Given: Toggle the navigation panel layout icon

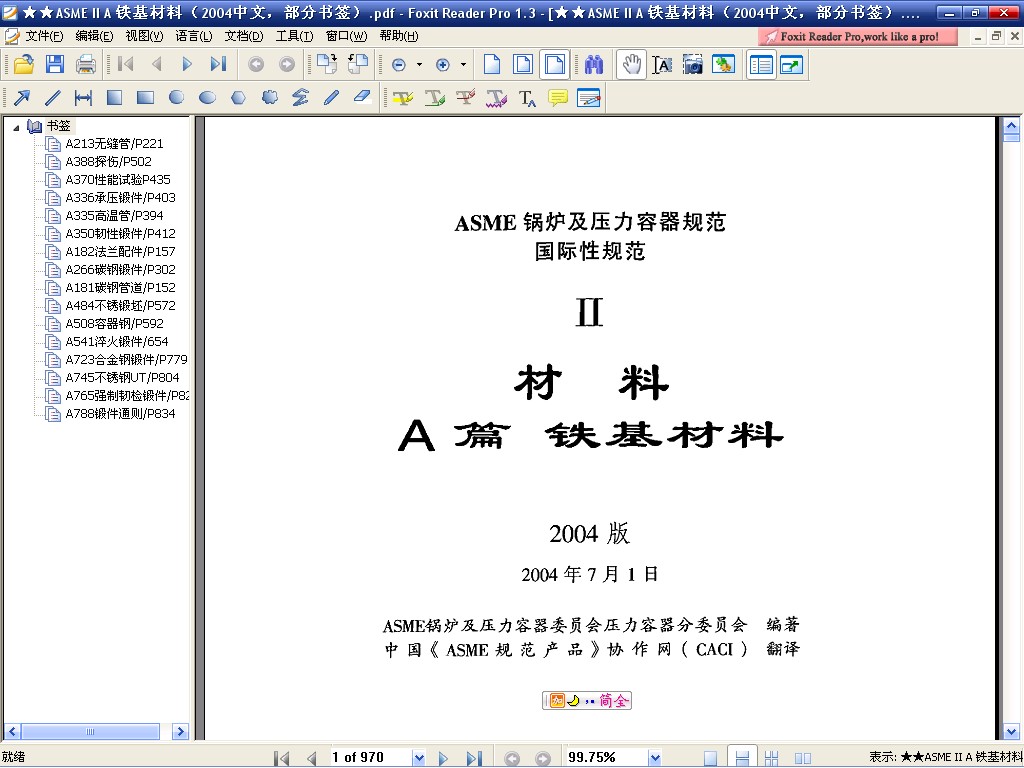Looking at the screenshot, I should [761, 65].
